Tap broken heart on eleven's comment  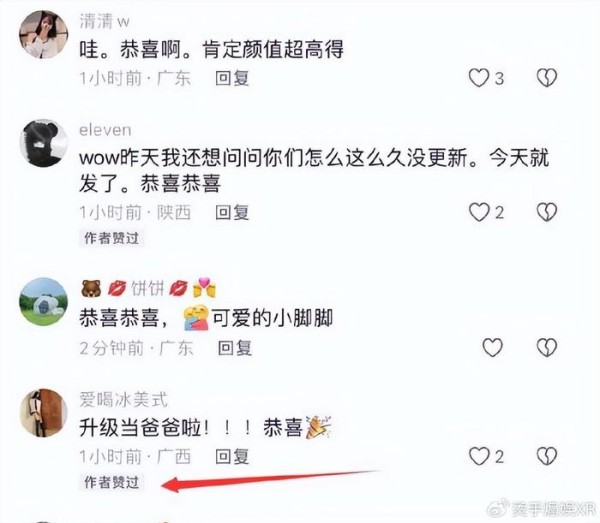click(x=546, y=212)
